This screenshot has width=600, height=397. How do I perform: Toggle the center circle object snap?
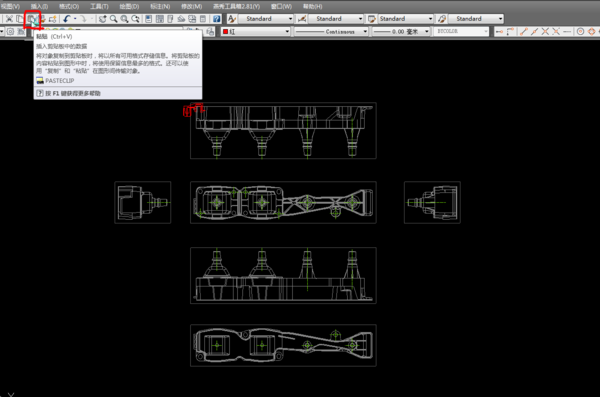[x=580, y=32]
